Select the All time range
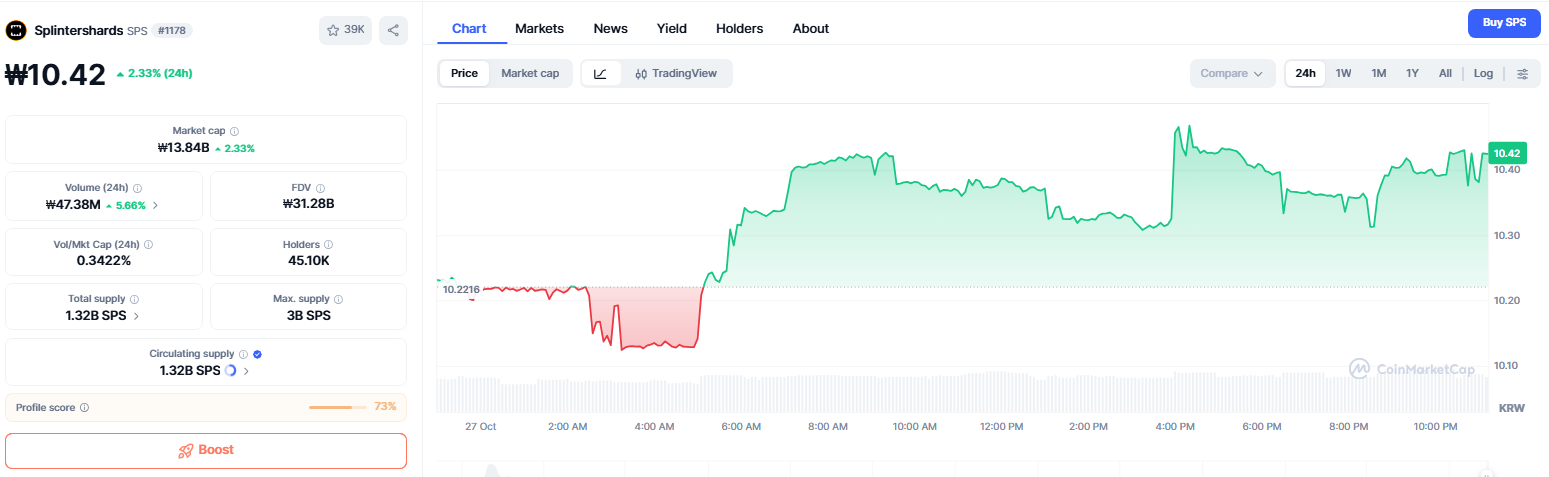Viewport: 1549px width, 477px height. pos(1445,73)
